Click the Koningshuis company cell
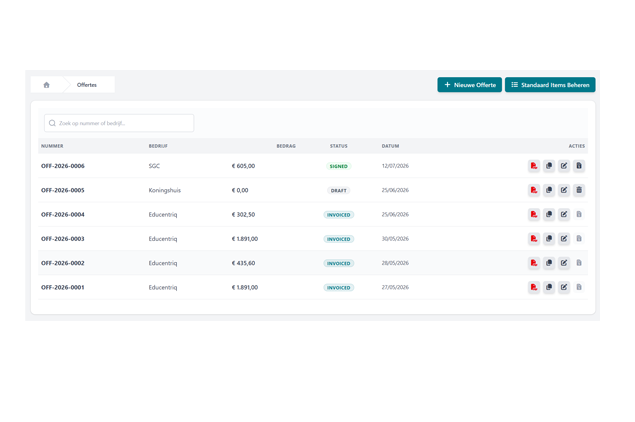 pos(165,190)
